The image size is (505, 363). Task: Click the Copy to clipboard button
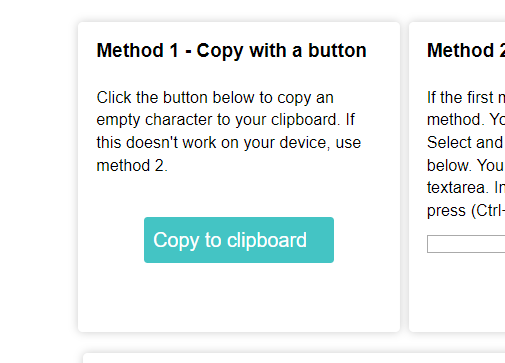click(x=239, y=240)
